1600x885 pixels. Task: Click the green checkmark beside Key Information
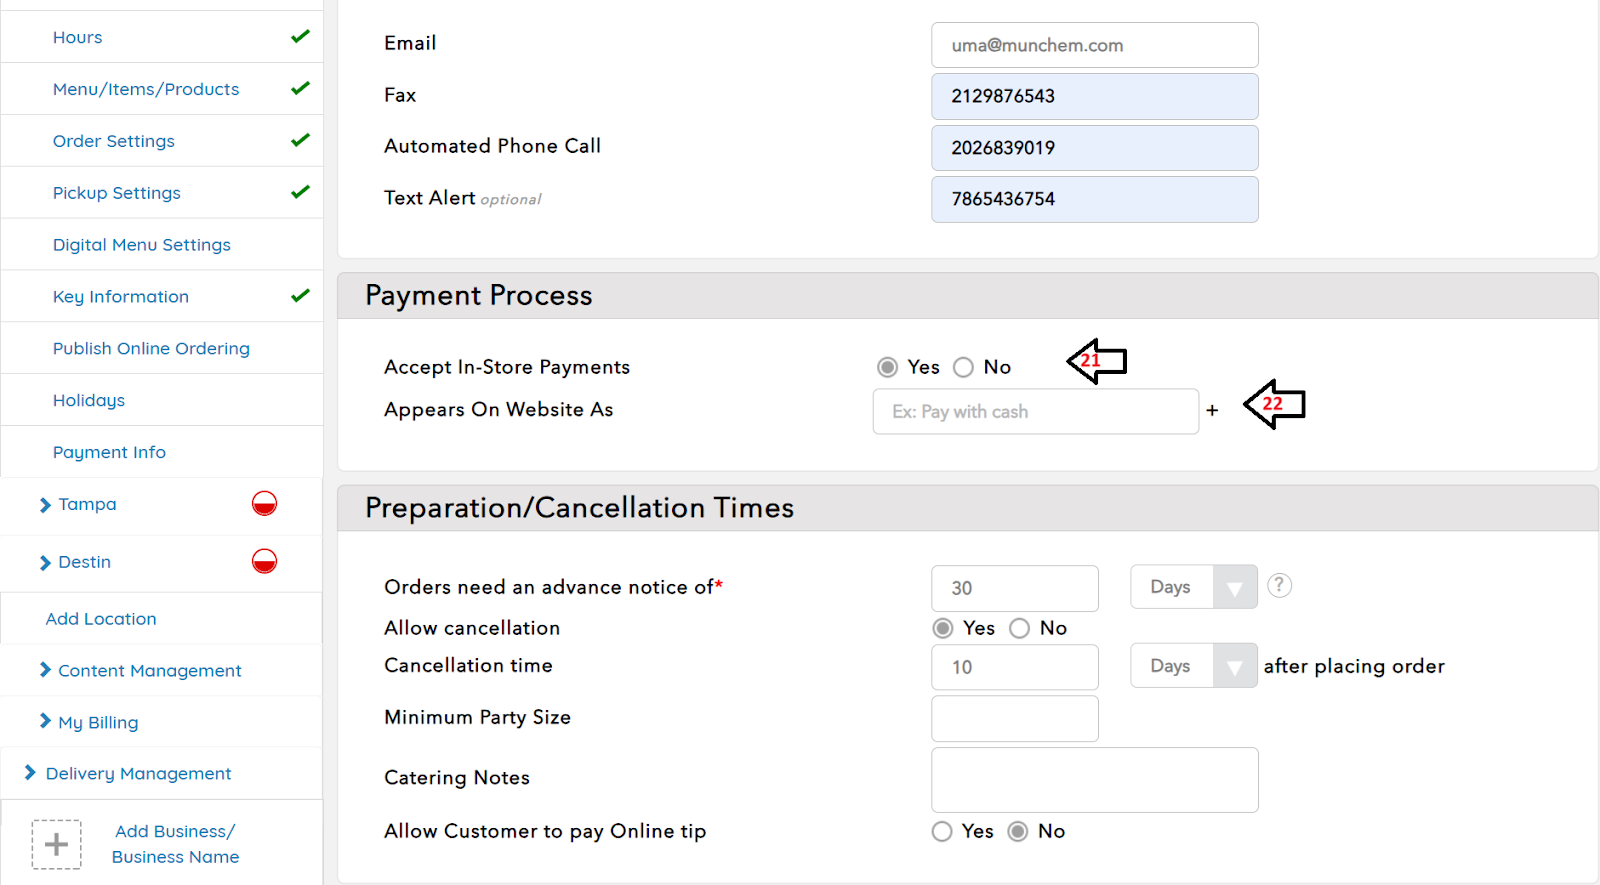pyautogui.click(x=300, y=296)
